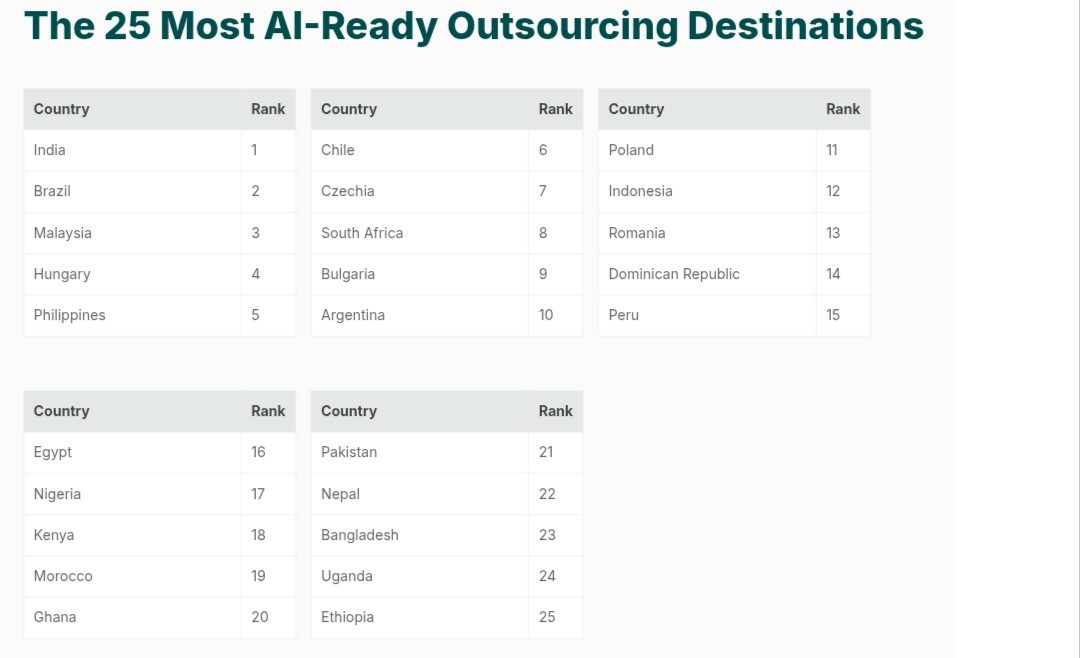
Task: Click the 'South Africa' cell
Action: (419, 233)
